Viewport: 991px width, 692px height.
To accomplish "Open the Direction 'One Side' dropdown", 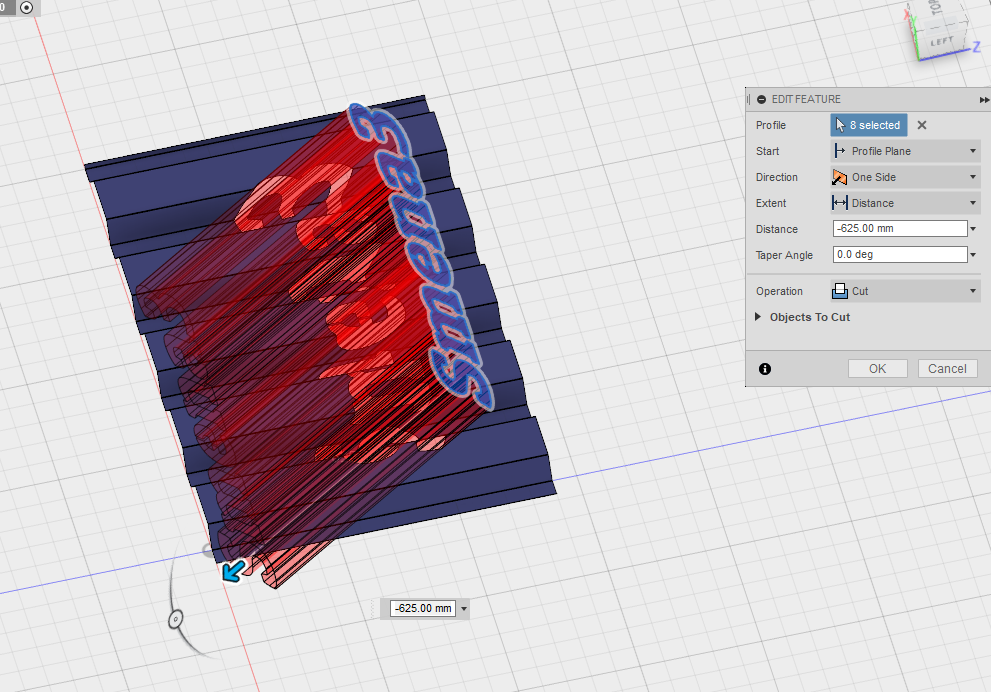I will pos(905,177).
